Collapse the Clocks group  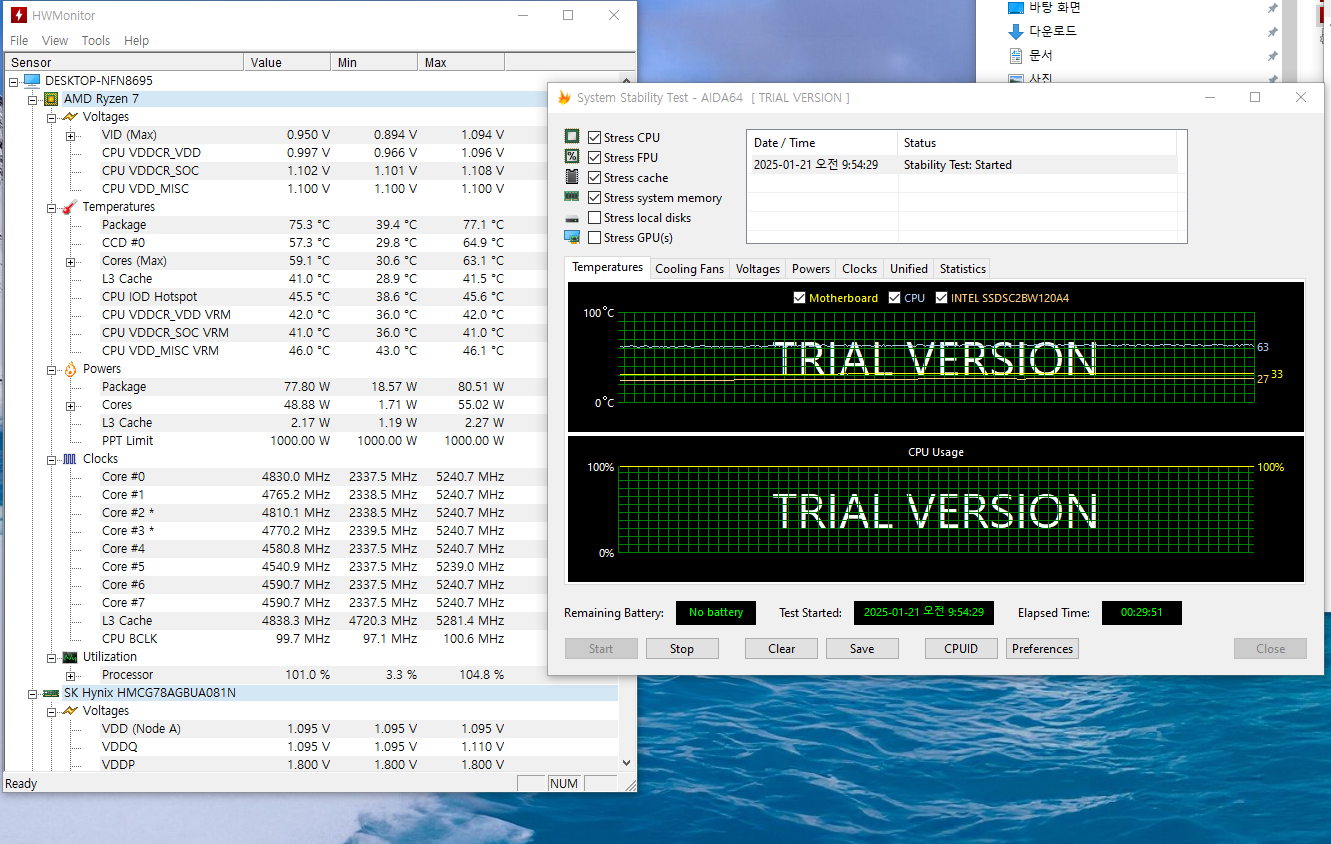click(52, 459)
